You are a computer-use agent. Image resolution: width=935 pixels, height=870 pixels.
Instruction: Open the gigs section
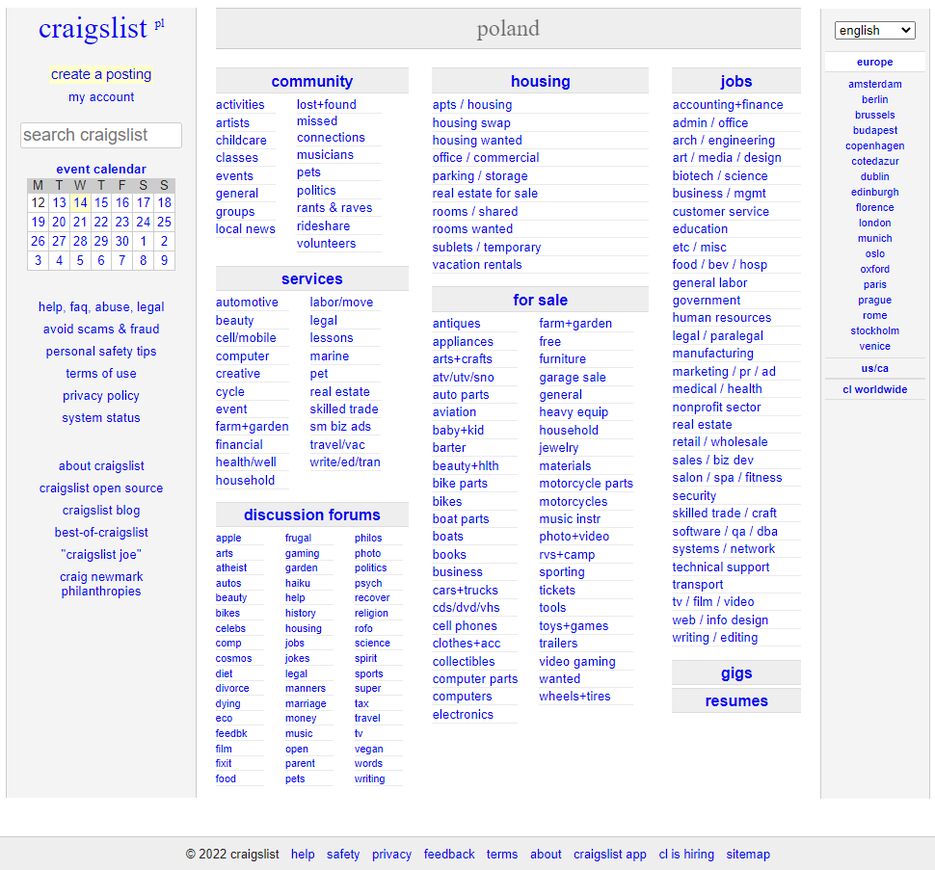[736, 673]
